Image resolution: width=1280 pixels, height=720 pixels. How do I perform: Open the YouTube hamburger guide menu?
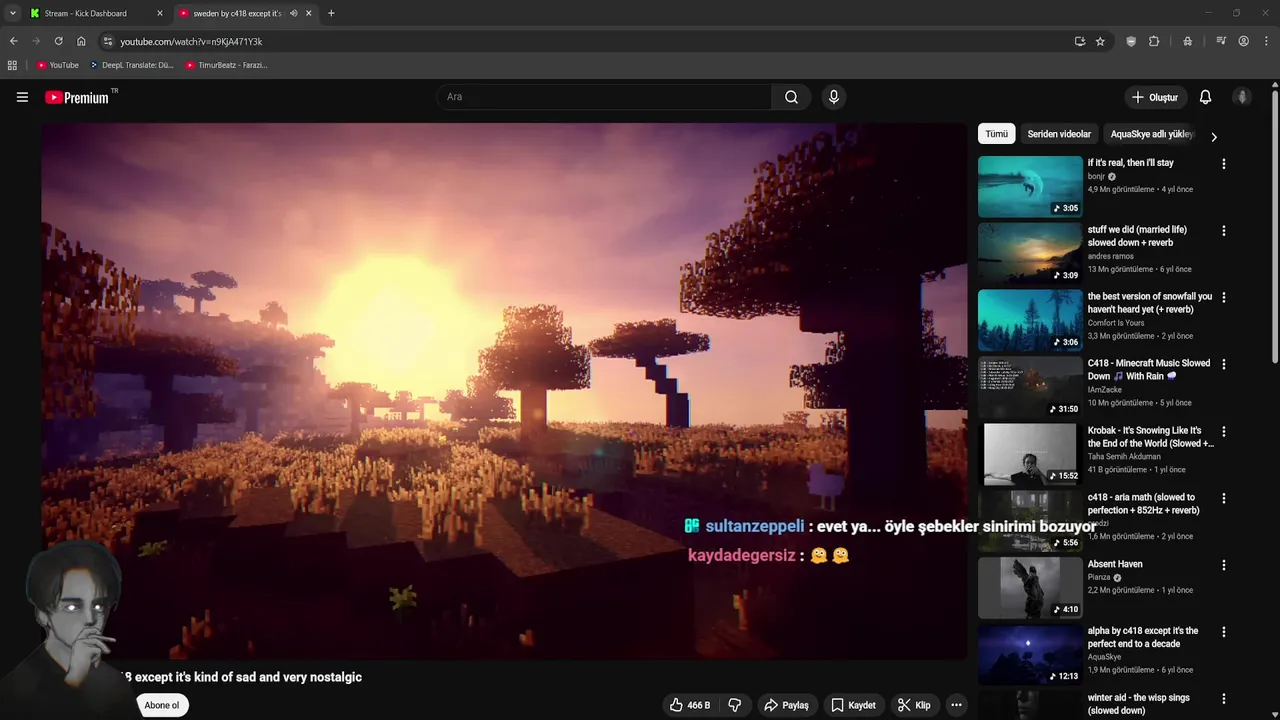click(x=22, y=97)
